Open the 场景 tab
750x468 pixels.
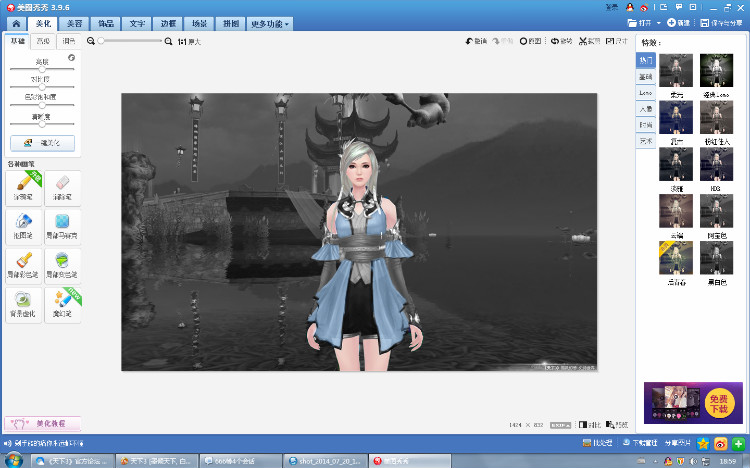coord(199,23)
